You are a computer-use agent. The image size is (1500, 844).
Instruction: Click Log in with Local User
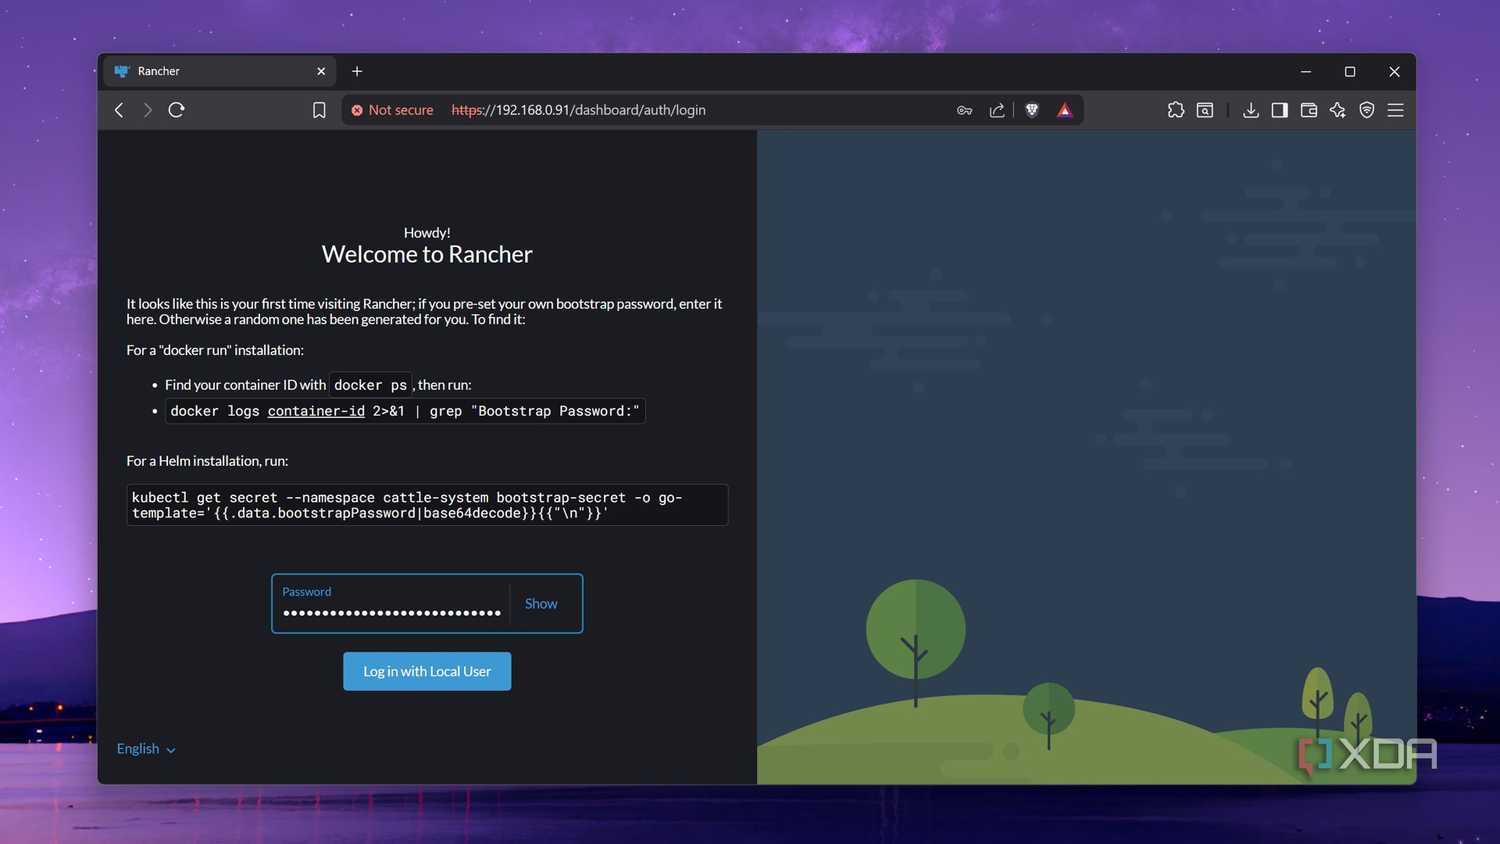pyautogui.click(x=427, y=671)
